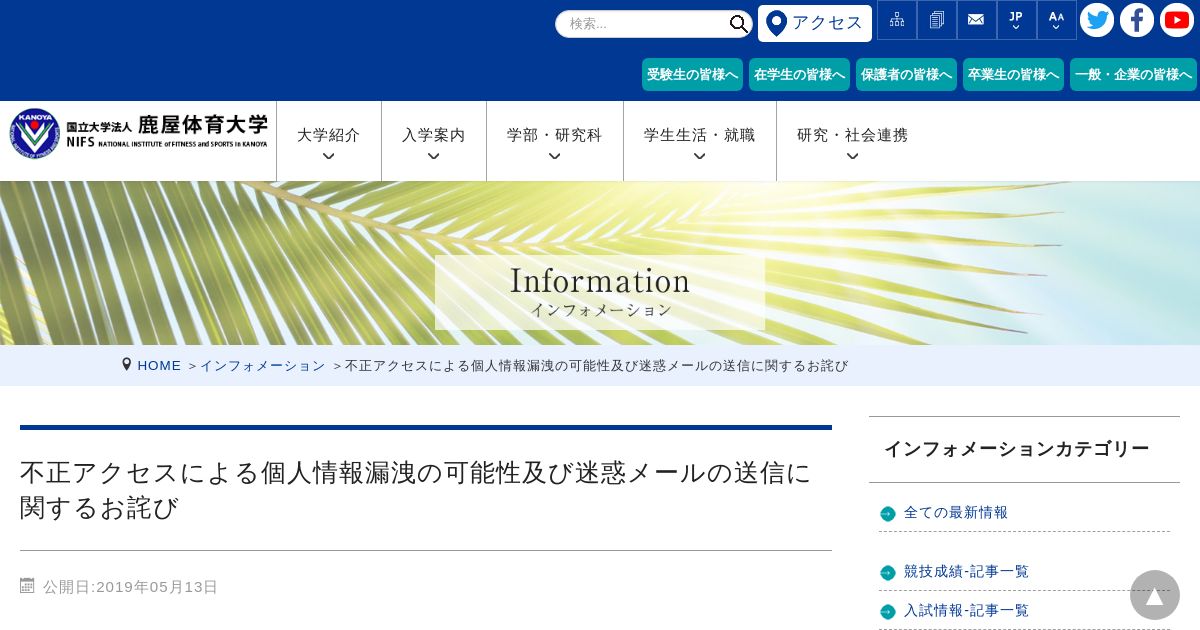This screenshot has height=630, width=1200.
Task: Expand the 入学案内 menu
Action: 434,141
